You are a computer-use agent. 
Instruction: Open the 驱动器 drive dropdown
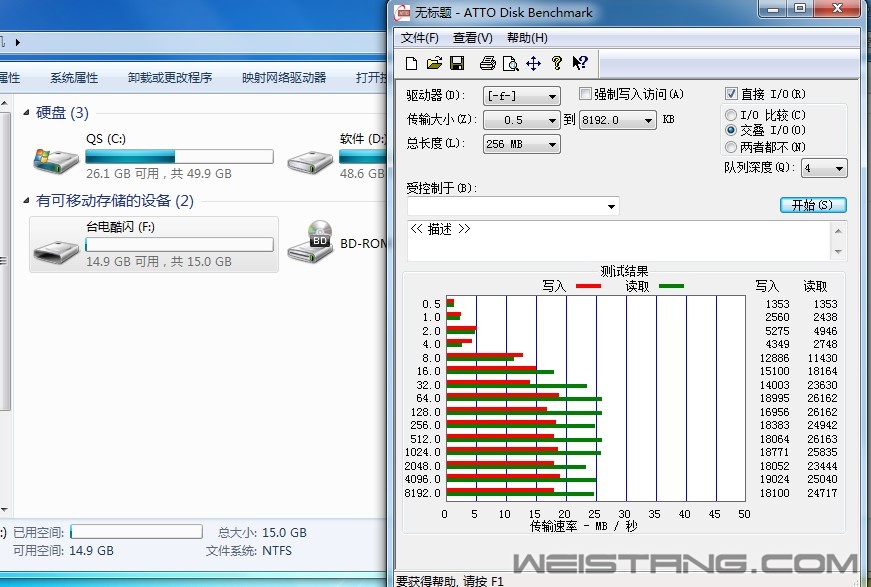tap(521, 96)
